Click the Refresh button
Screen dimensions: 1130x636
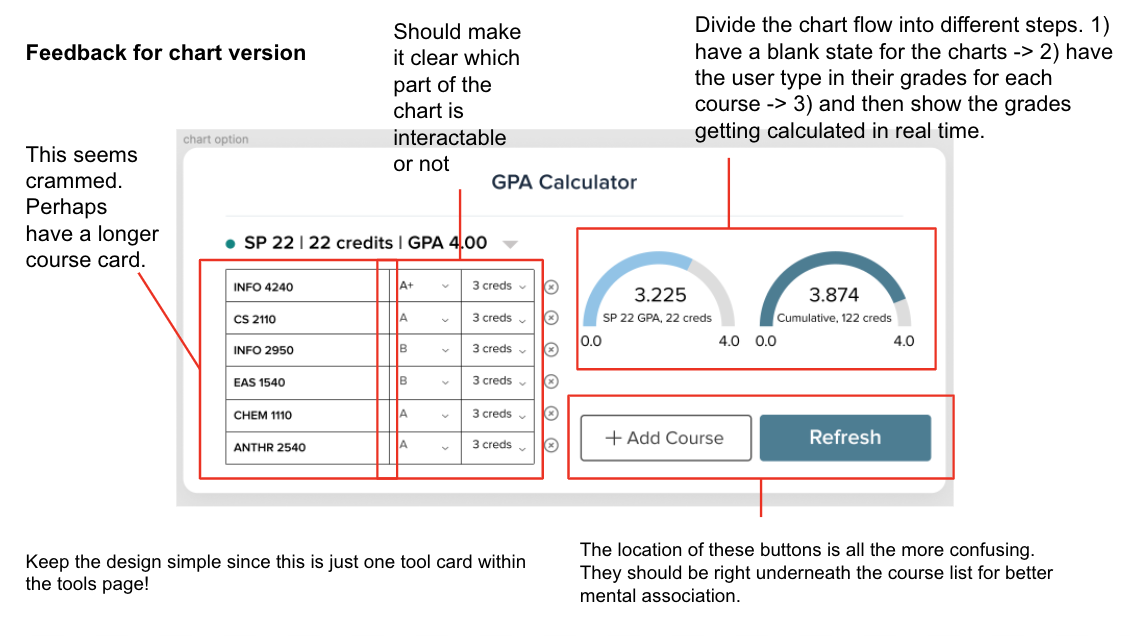[x=845, y=438]
